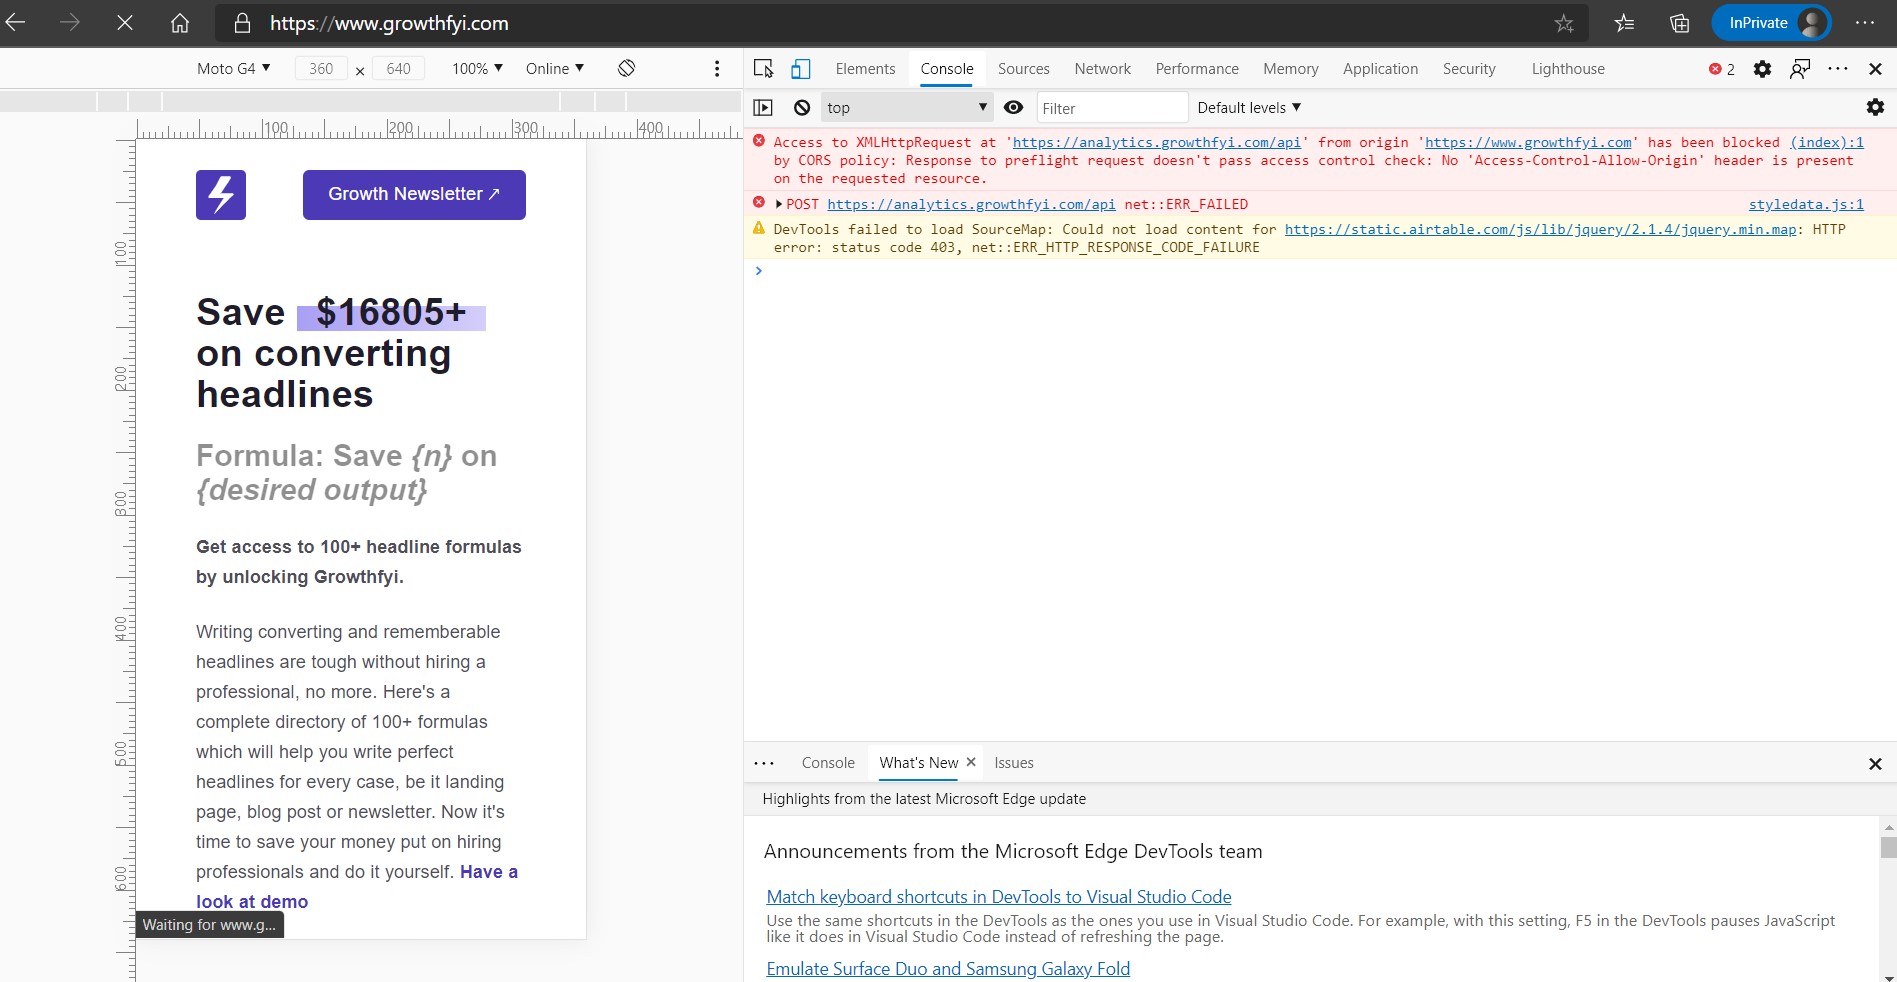Click the red error count badge
This screenshot has height=982, width=1897.
[x=1722, y=69]
